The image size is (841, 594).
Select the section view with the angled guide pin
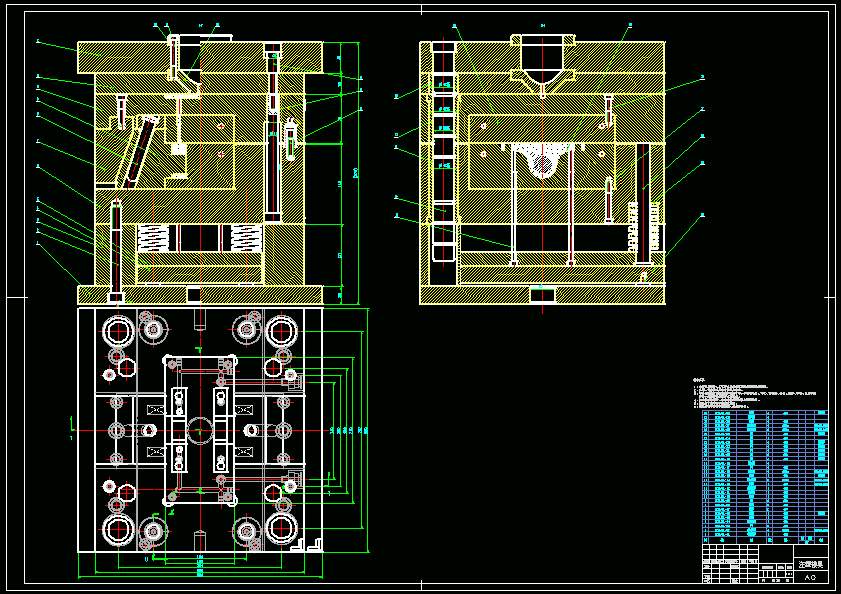point(200,170)
